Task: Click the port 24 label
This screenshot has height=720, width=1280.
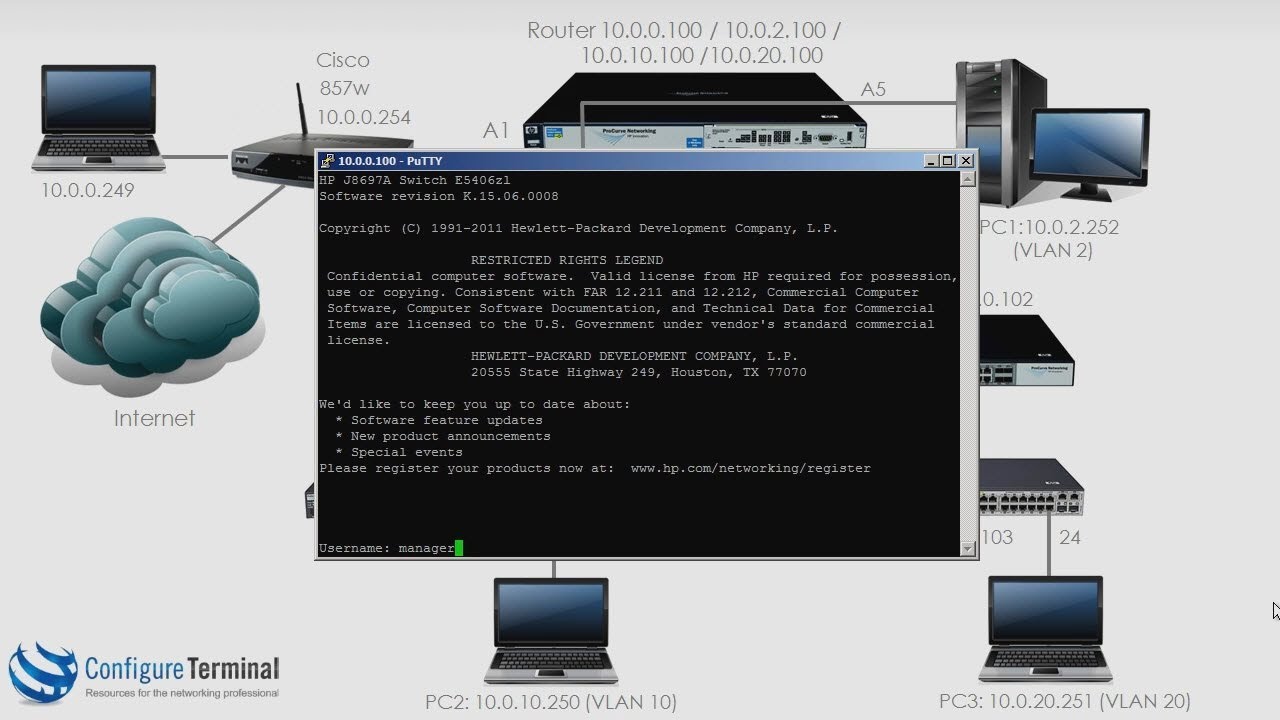Action: pyautogui.click(x=1070, y=537)
